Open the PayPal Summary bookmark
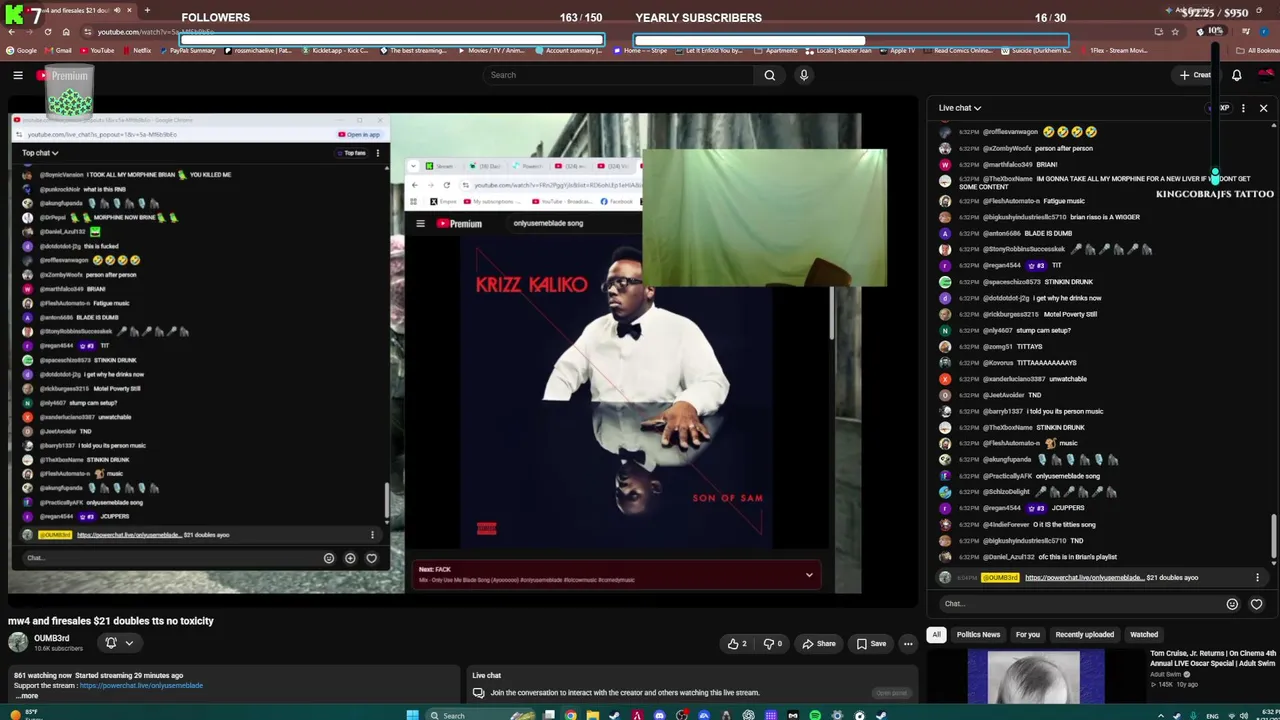The width and height of the screenshot is (1280, 720). coord(187,50)
